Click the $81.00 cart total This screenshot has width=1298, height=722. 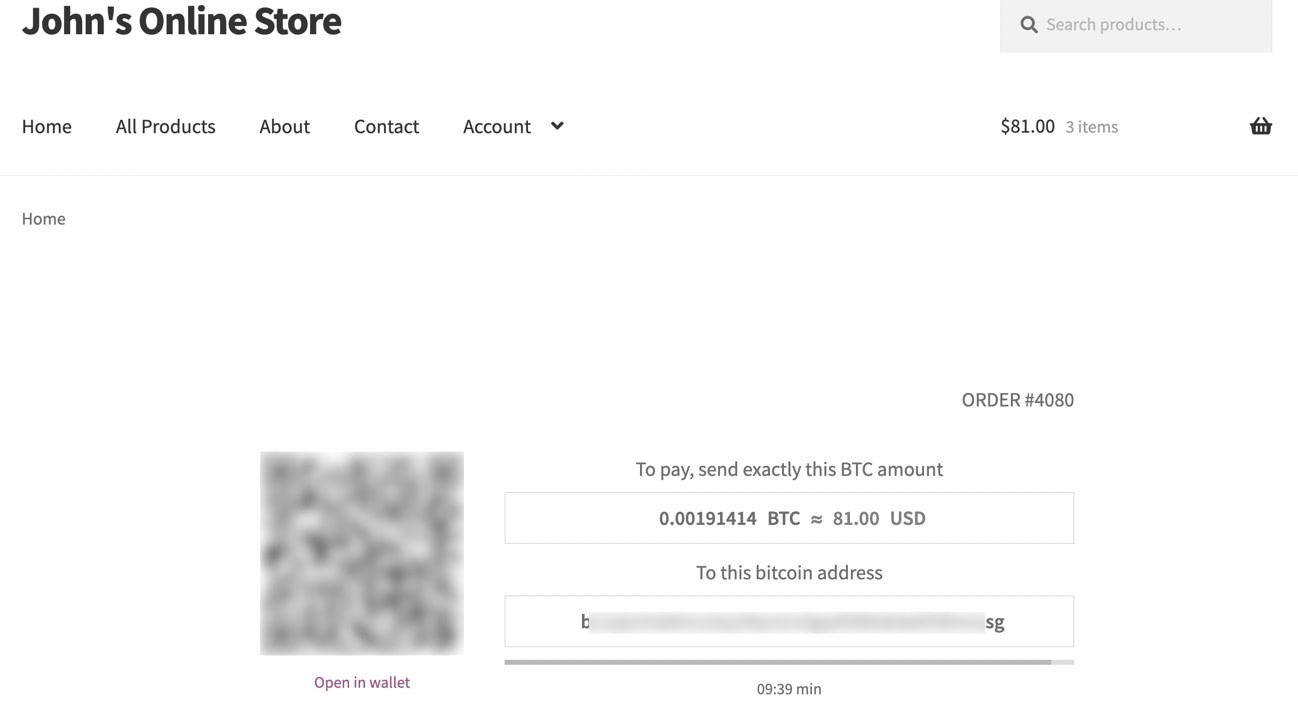(x=1027, y=126)
